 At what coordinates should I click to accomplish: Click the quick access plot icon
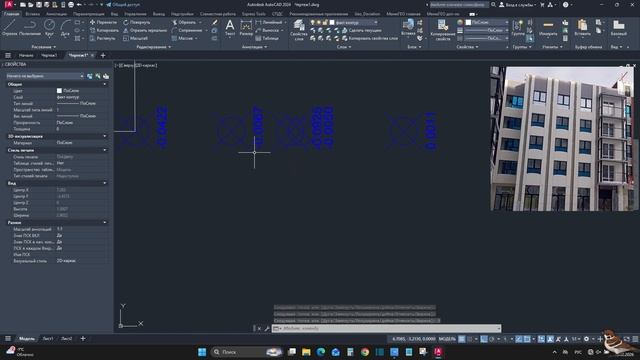point(71,4)
